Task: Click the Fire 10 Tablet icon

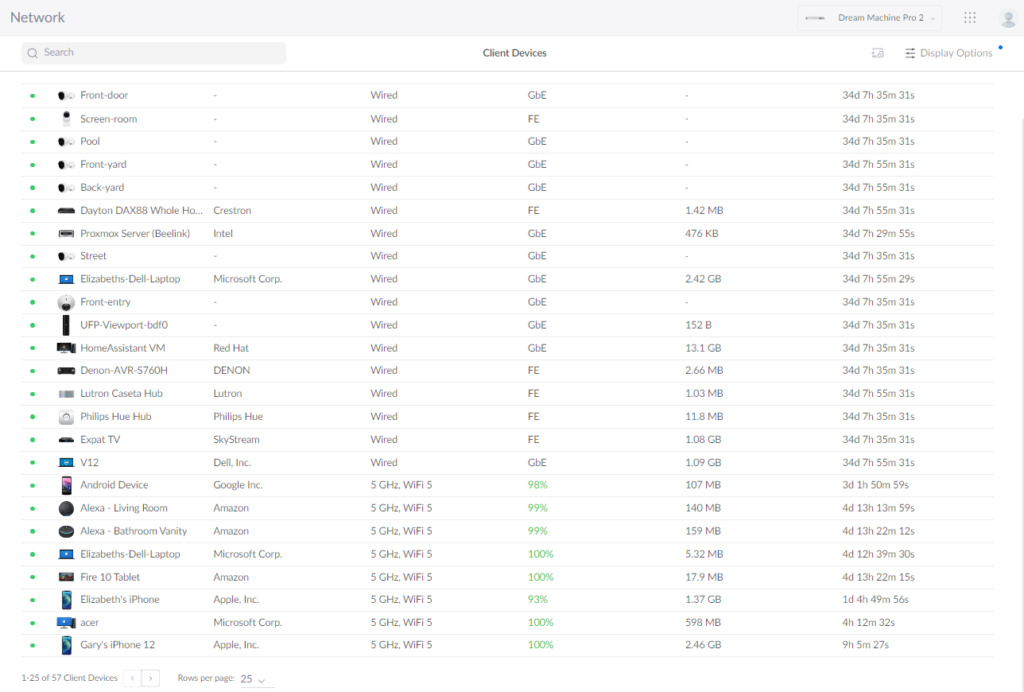Action: 66,577
